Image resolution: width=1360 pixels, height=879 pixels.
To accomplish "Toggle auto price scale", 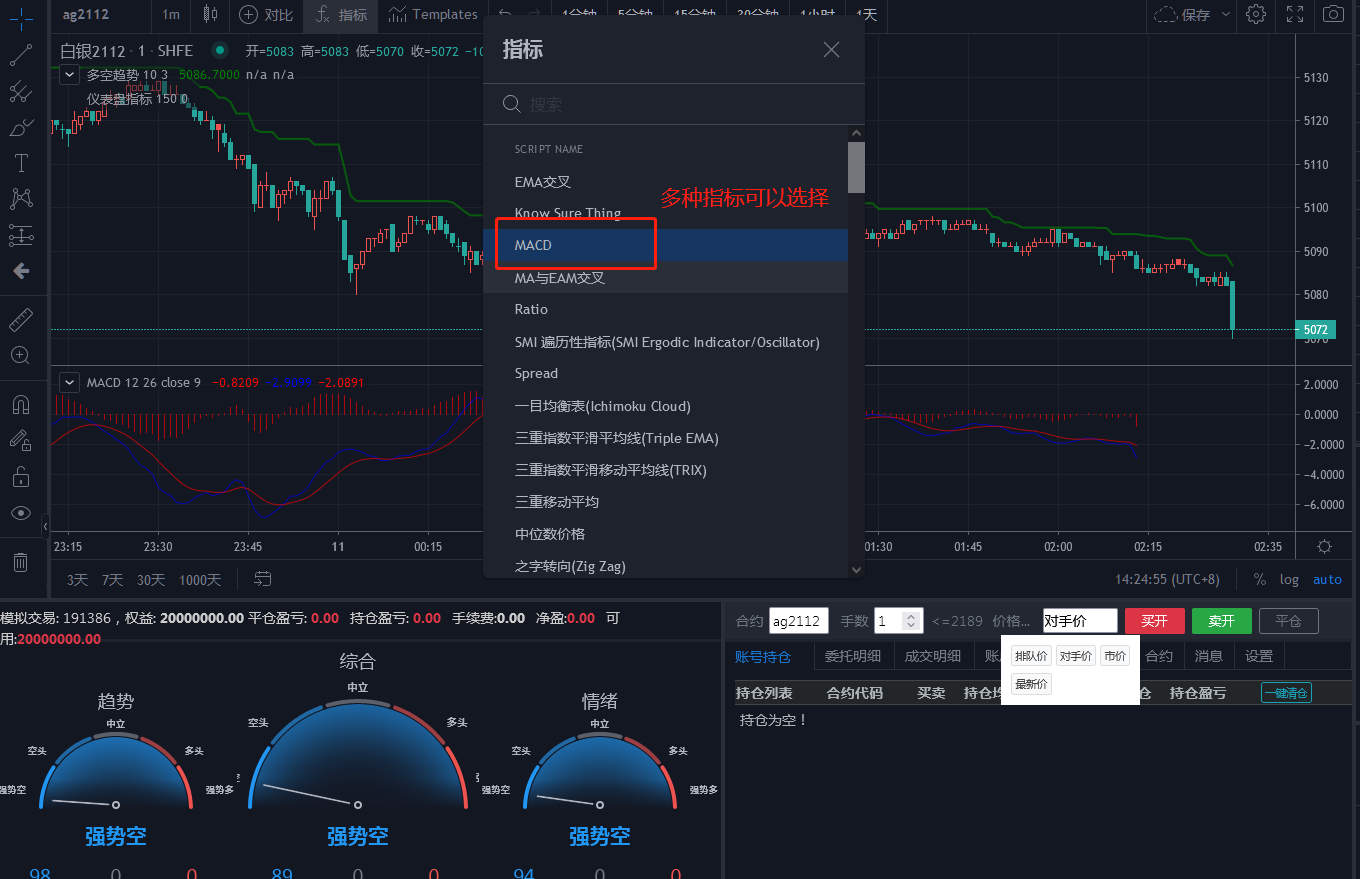I will pyautogui.click(x=1327, y=580).
